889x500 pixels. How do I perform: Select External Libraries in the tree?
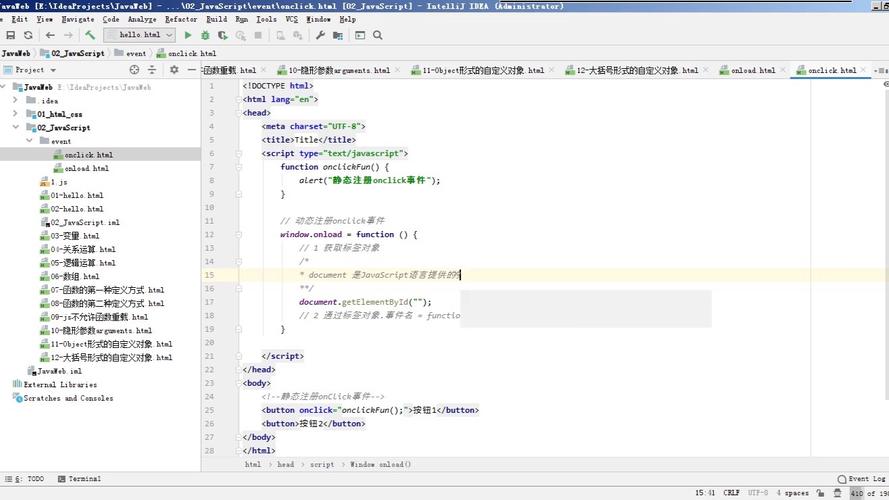pyautogui.click(x=60, y=384)
